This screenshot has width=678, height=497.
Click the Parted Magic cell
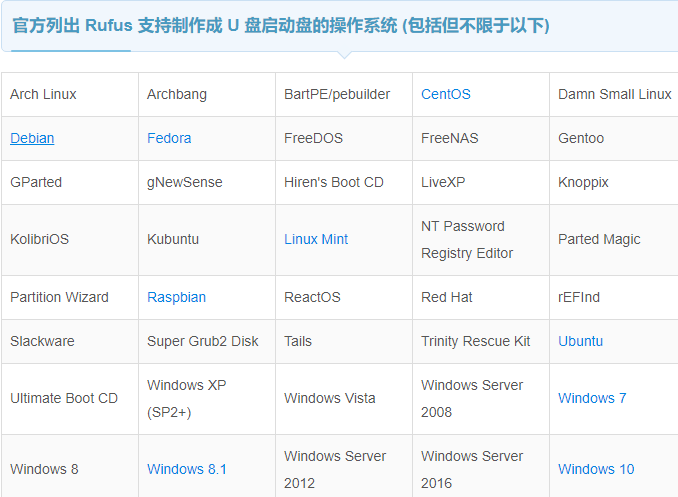pos(614,240)
